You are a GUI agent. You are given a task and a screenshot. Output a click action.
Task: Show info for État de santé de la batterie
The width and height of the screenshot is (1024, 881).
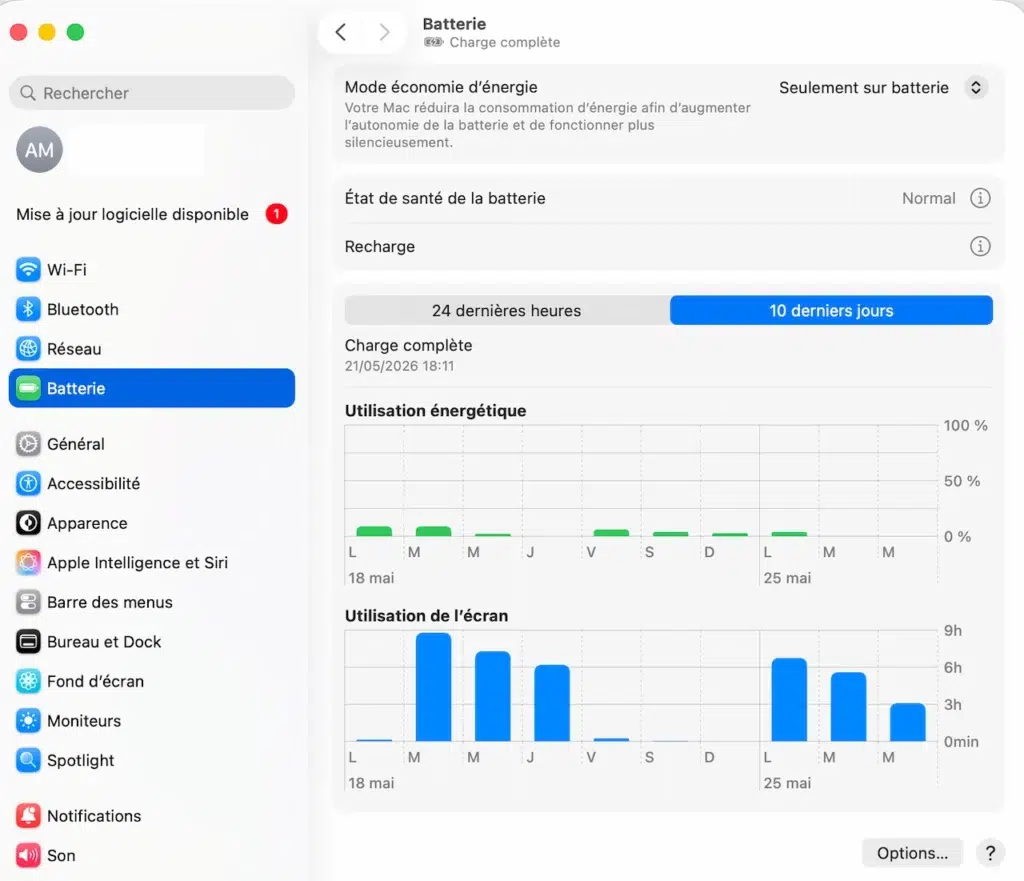click(x=980, y=198)
